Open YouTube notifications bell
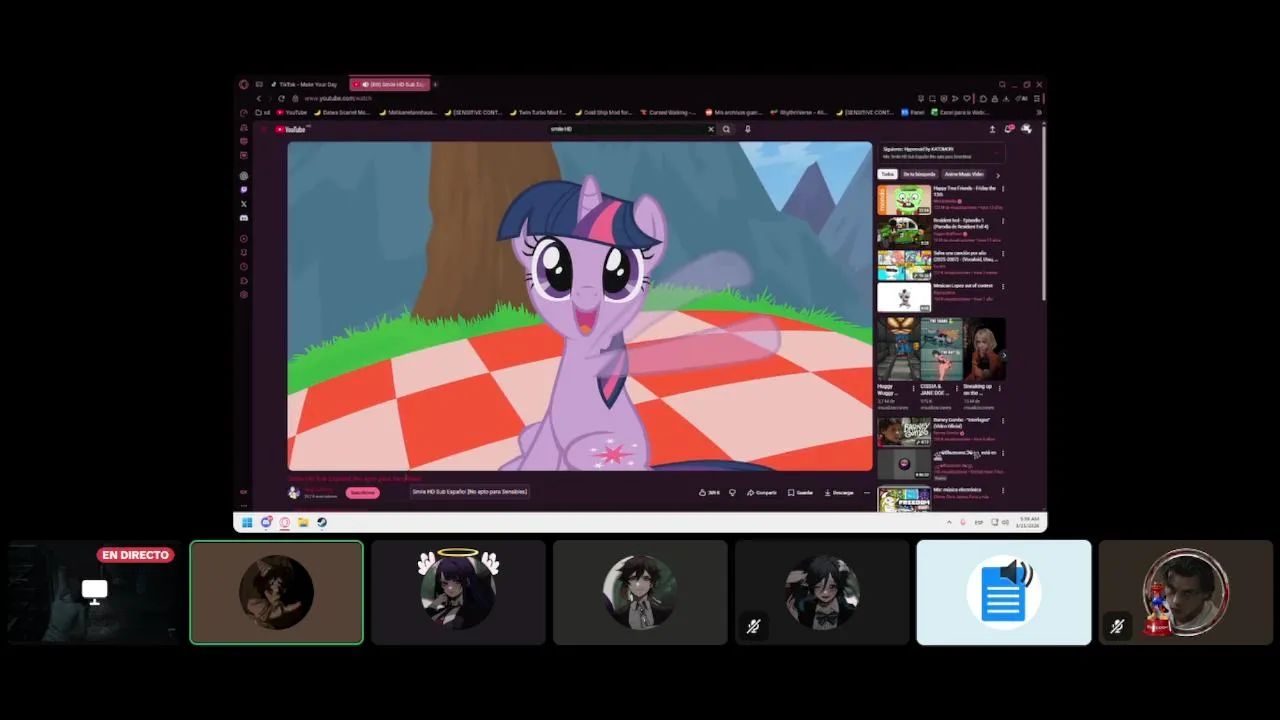 click(1009, 129)
